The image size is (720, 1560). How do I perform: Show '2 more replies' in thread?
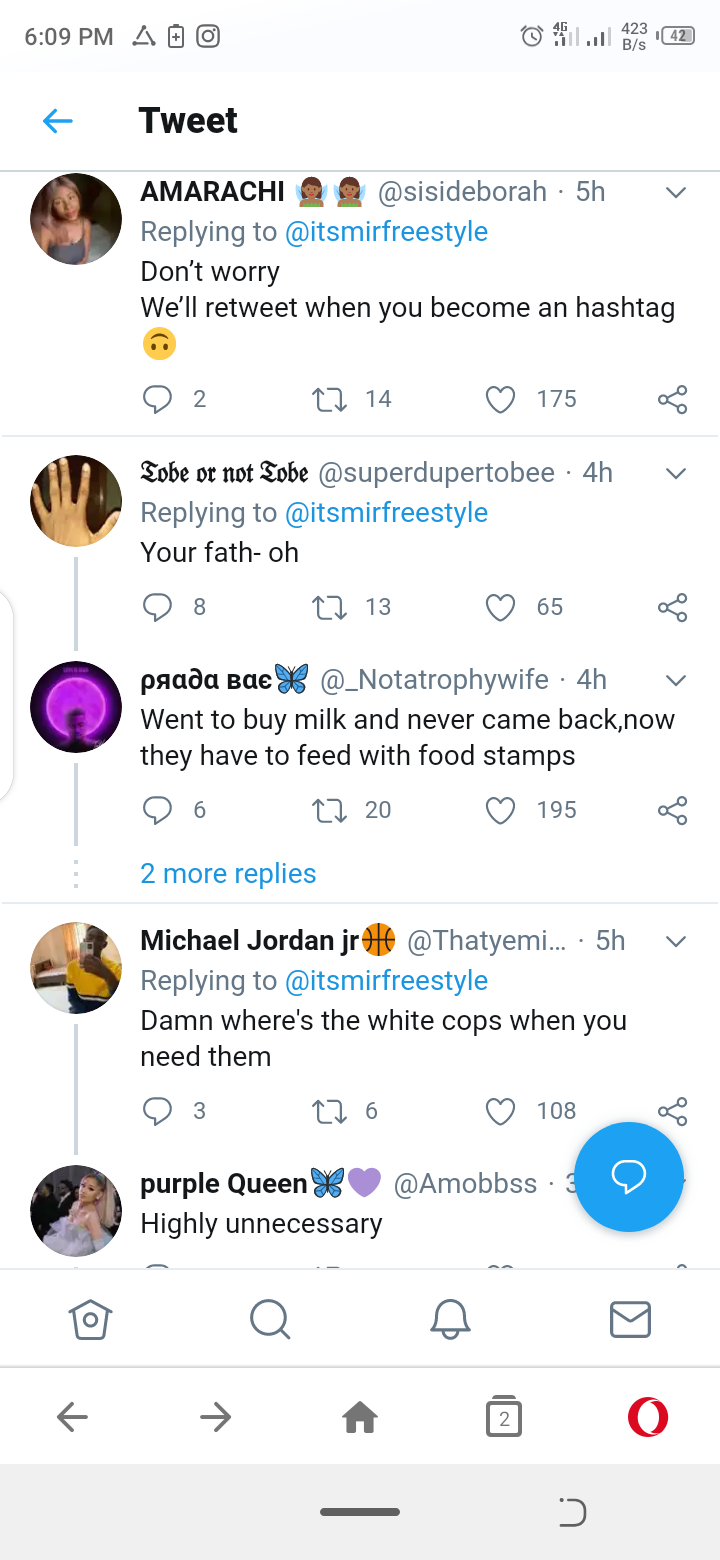point(228,874)
